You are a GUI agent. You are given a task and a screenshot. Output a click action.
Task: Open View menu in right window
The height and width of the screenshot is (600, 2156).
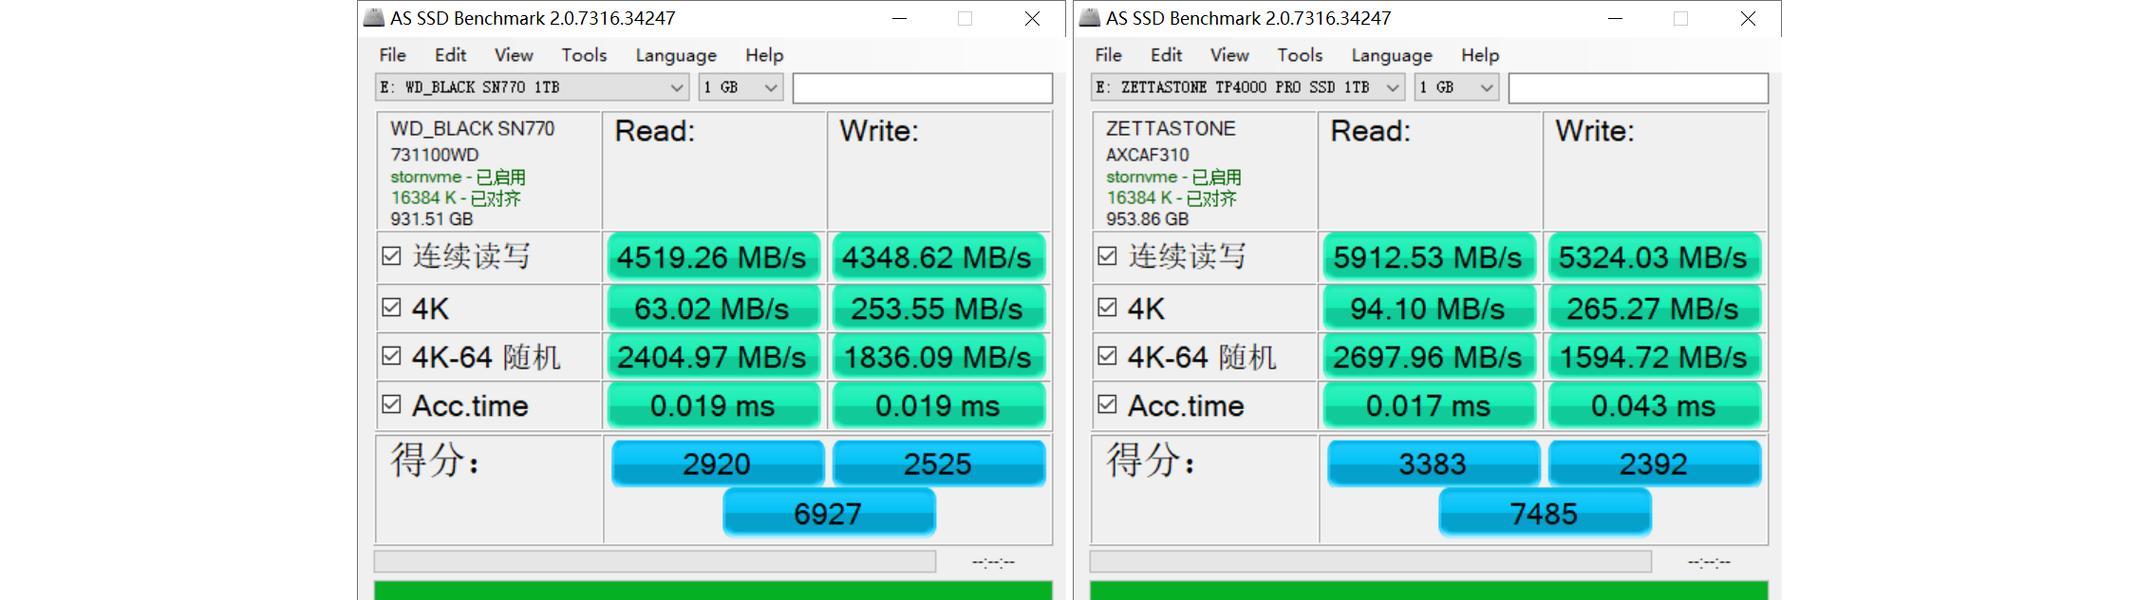(x=1229, y=55)
